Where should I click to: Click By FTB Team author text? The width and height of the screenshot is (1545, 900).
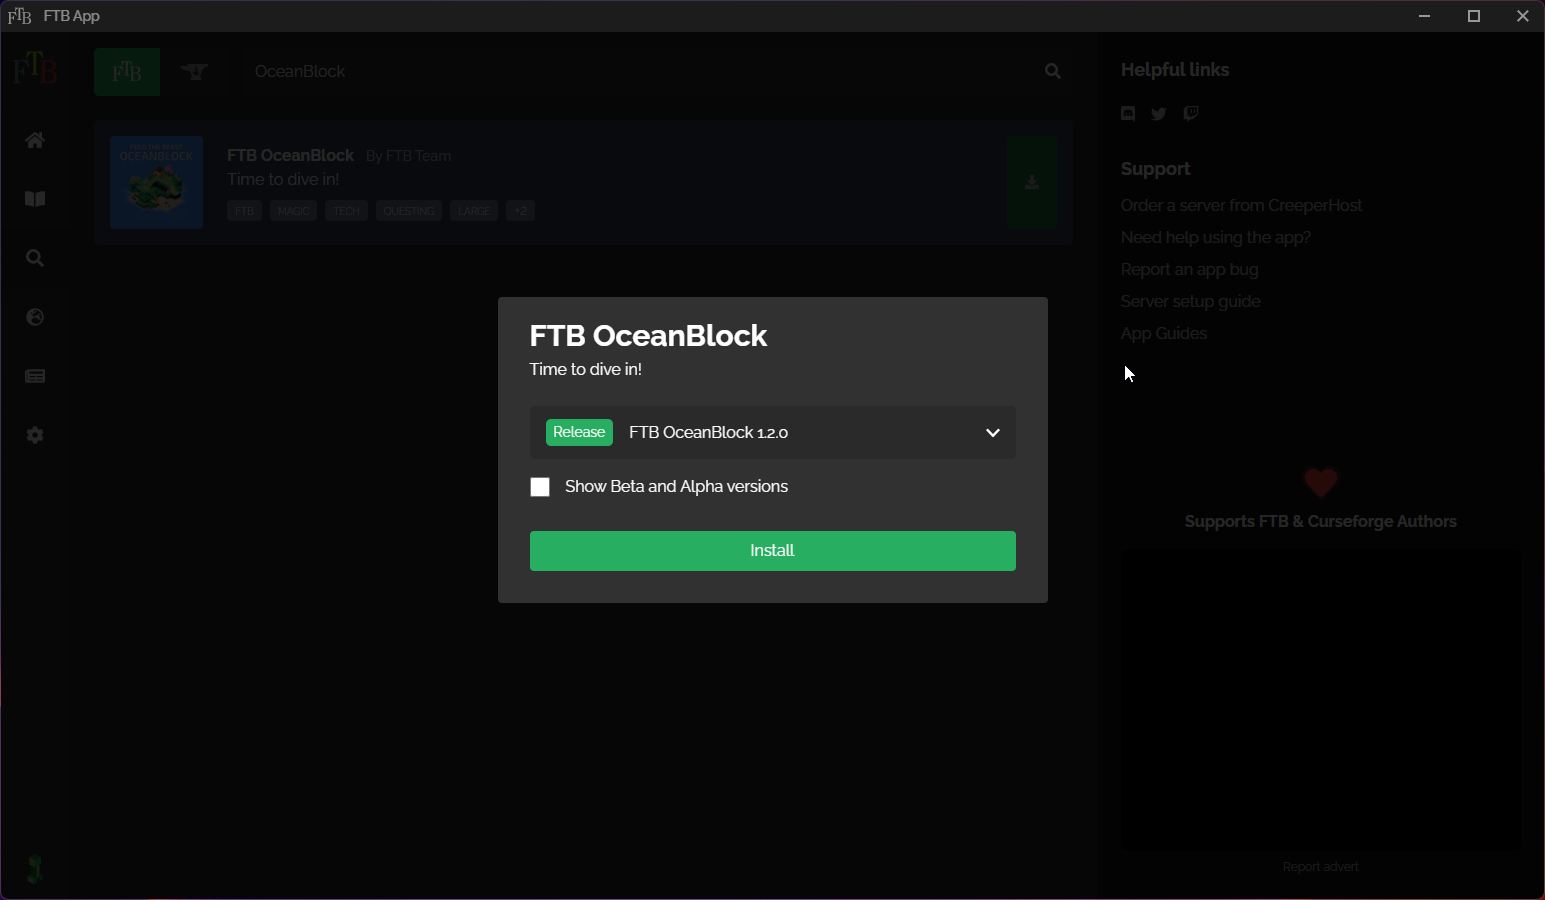(x=409, y=156)
